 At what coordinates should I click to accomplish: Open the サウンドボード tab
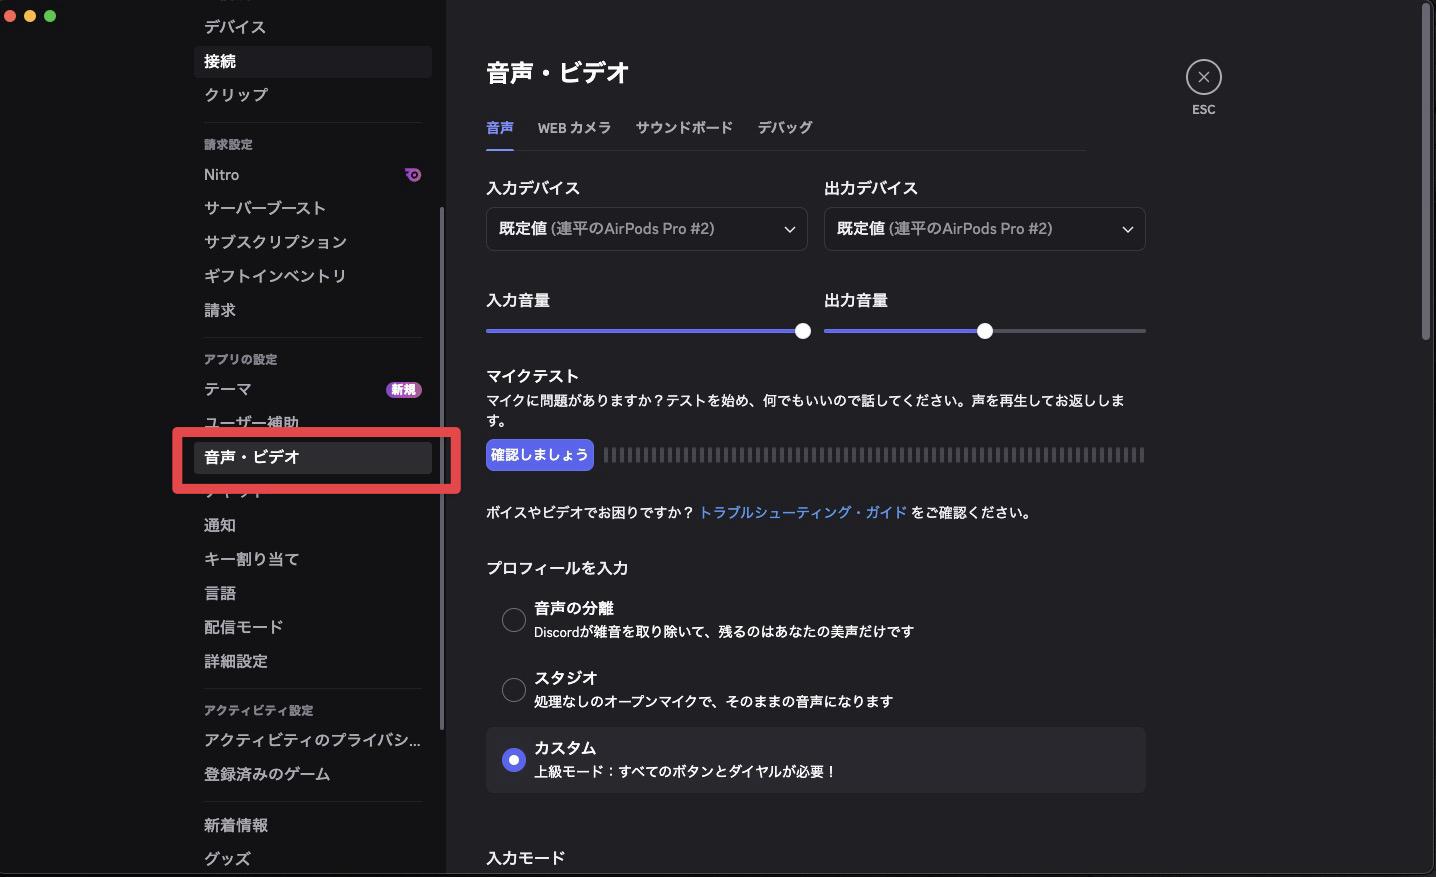coord(684,128)
